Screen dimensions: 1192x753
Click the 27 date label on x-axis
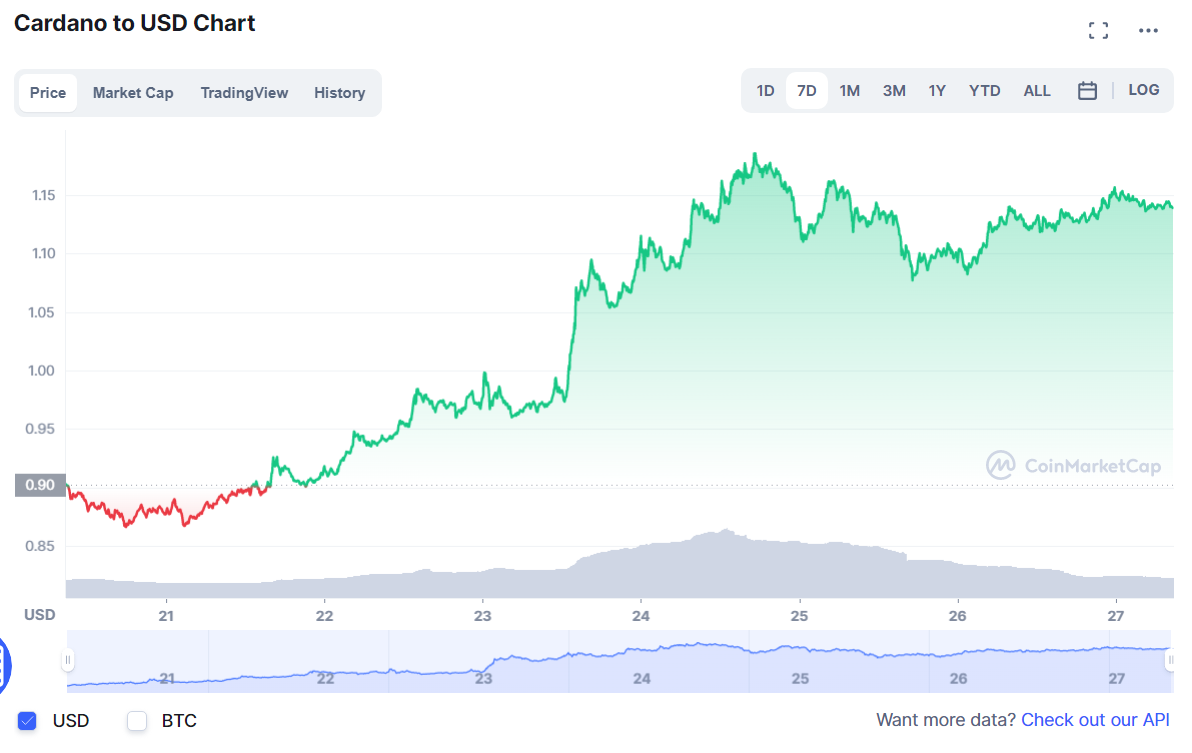pyautogui.click(x=1115, y=615)
